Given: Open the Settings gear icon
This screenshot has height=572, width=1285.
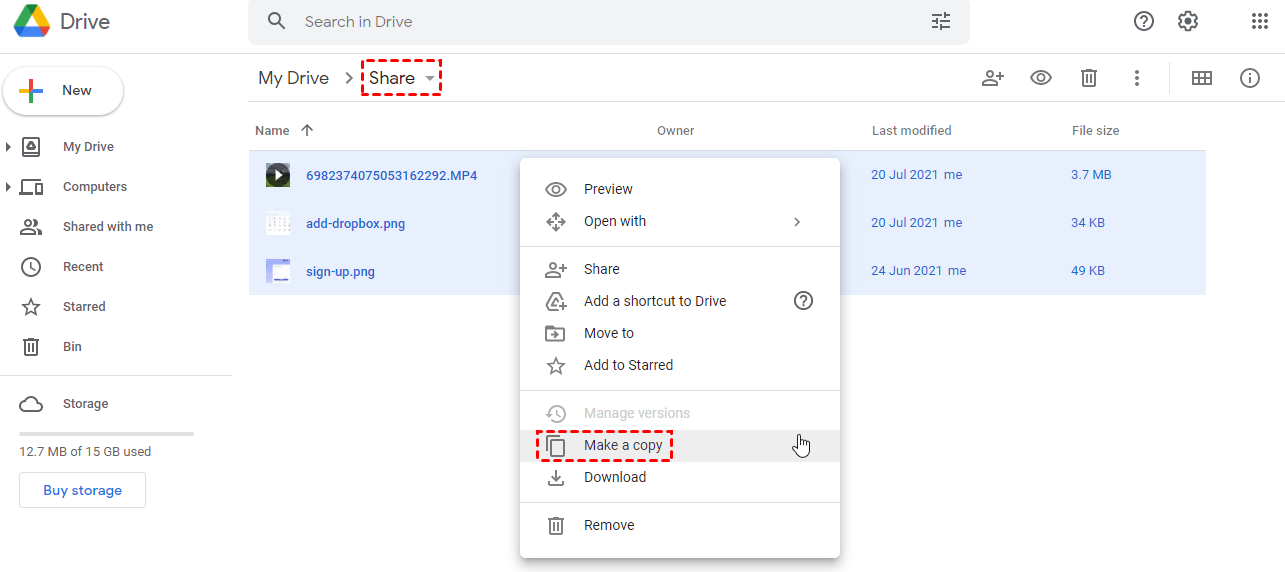Looking at the screenshot, I should pos(1188,21).
